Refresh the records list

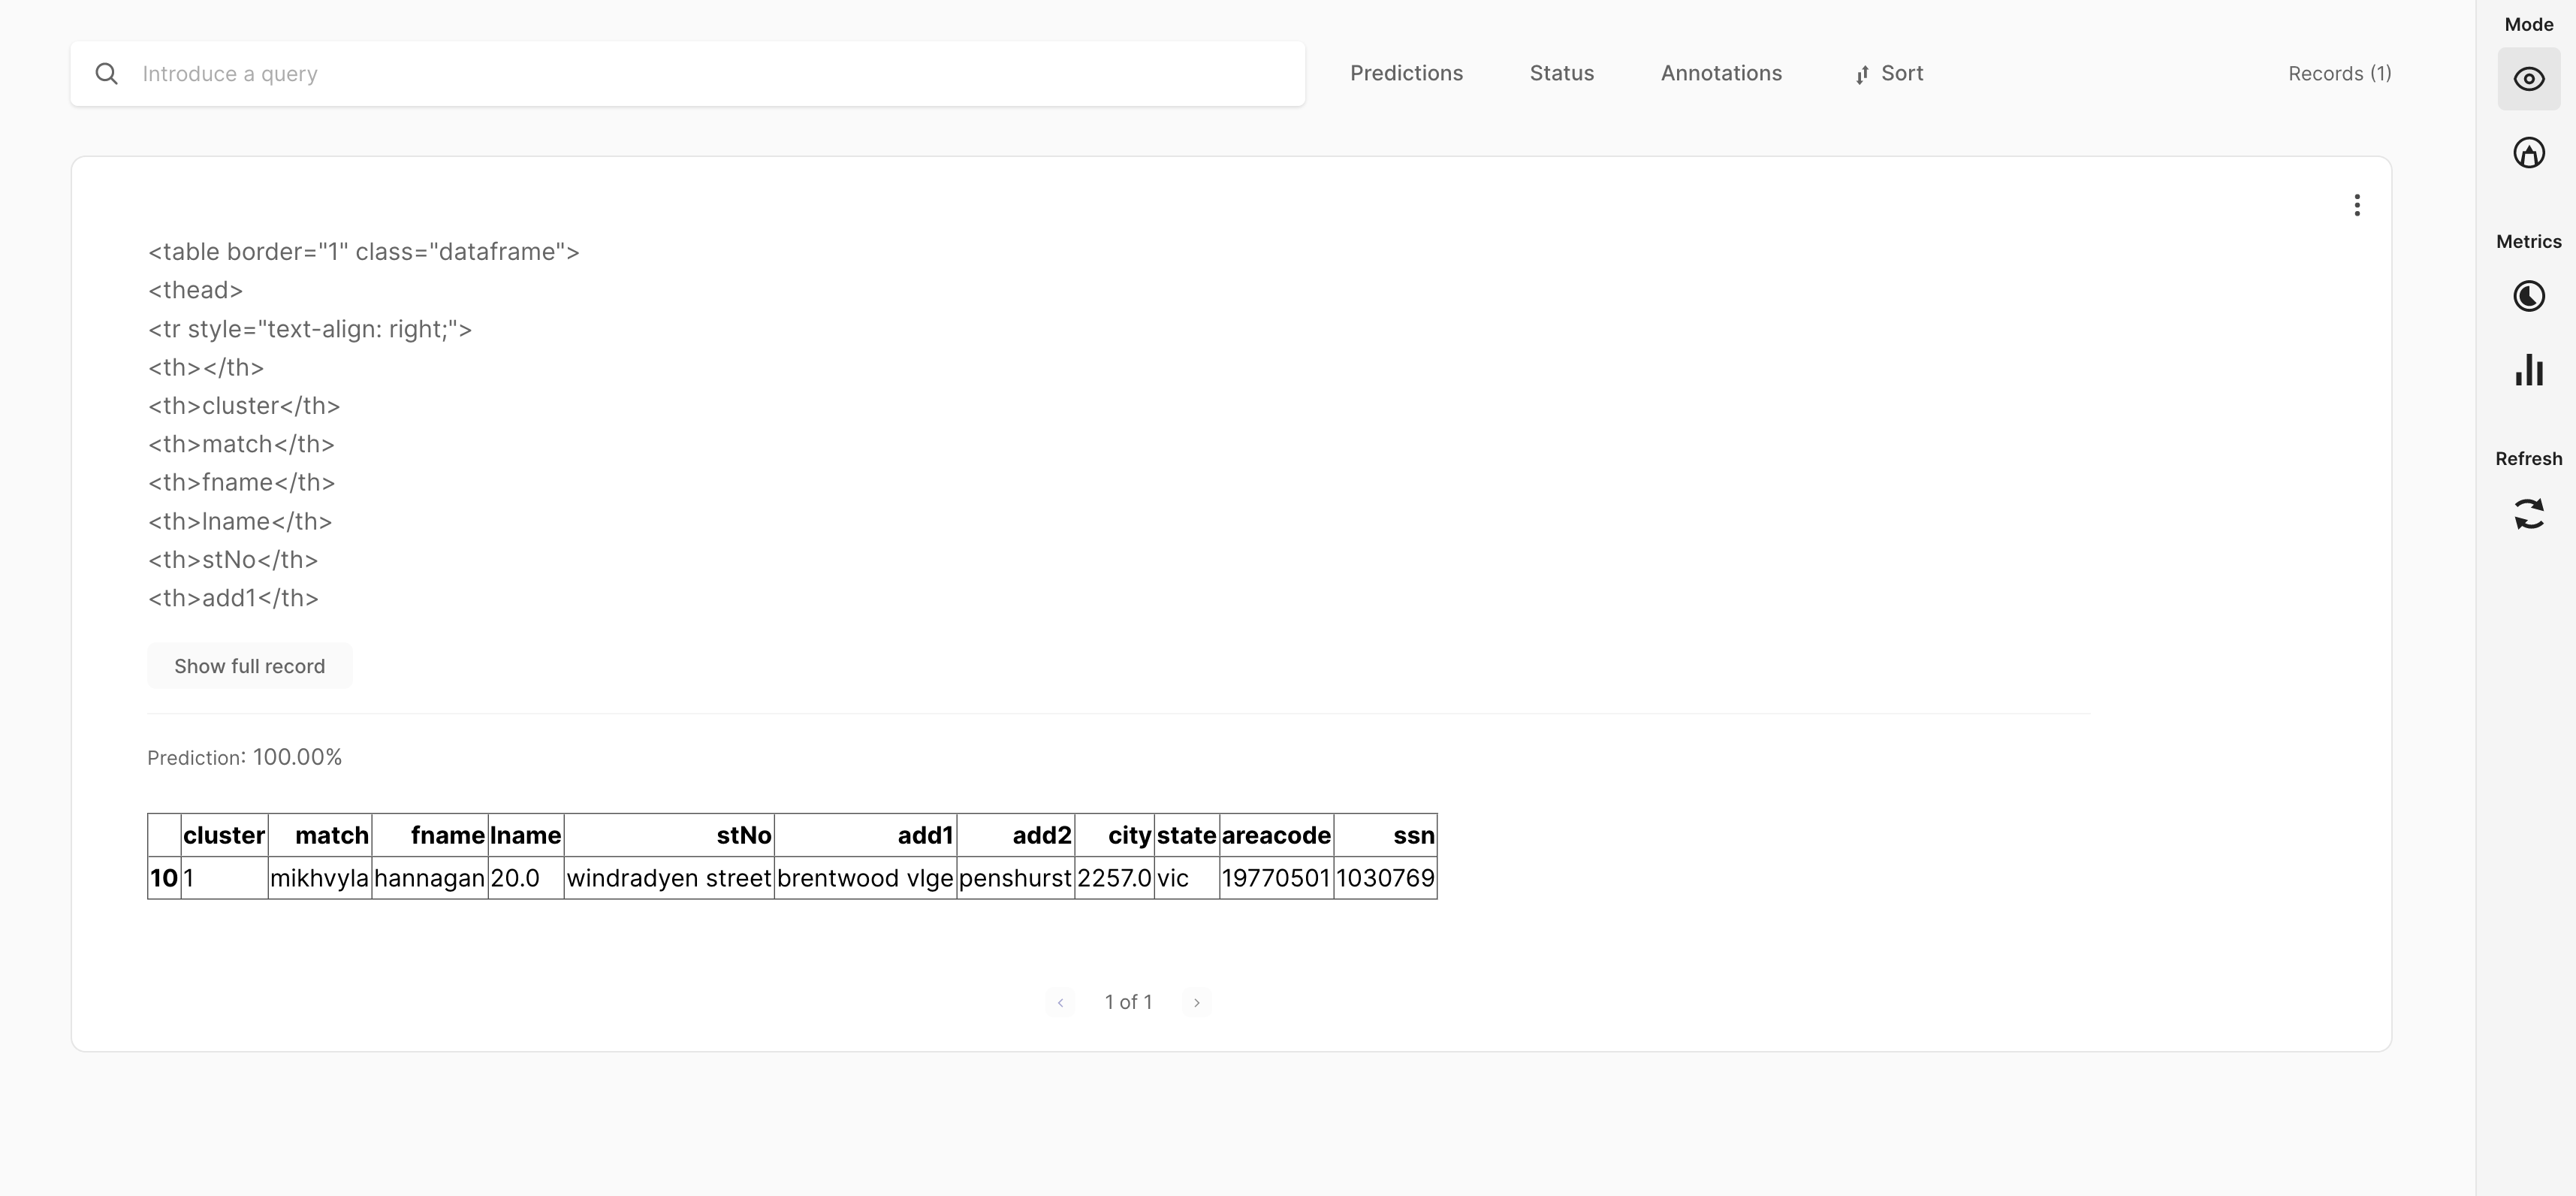click(2529, 513)
